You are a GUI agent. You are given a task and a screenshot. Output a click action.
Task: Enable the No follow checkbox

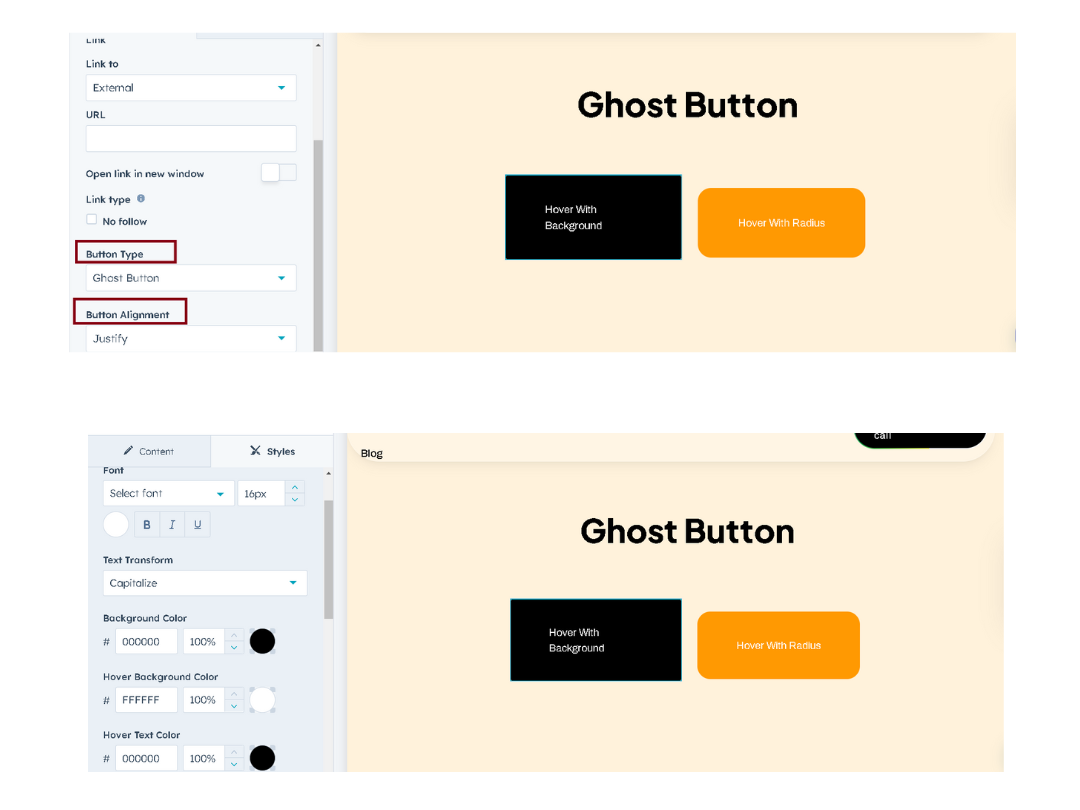click(x=90, y=220)
